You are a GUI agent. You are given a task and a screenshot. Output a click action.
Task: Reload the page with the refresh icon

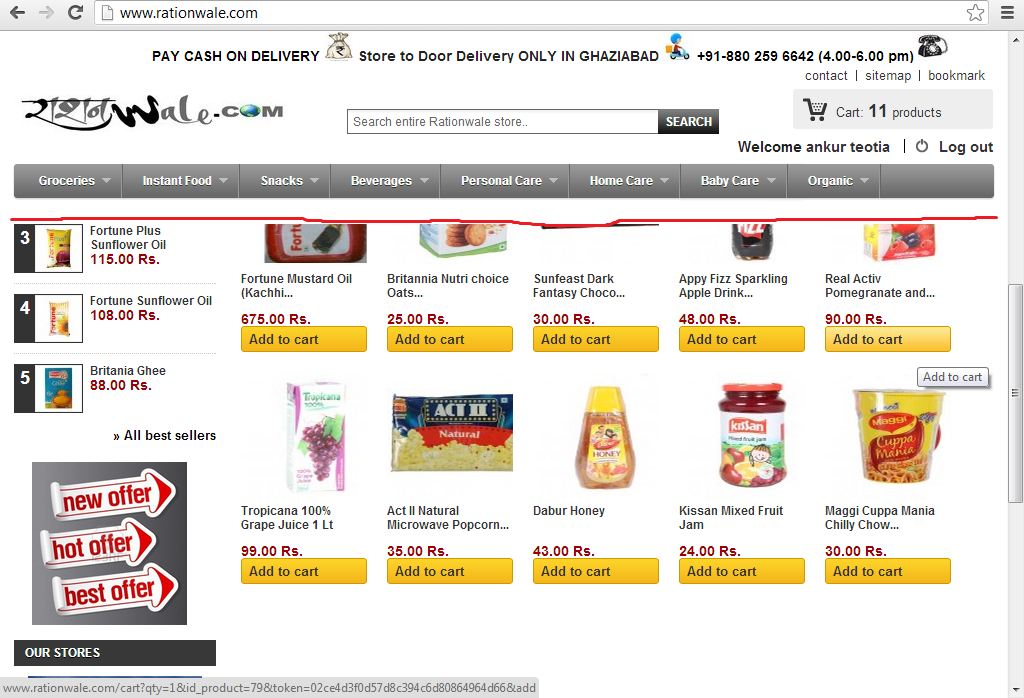pos(75,12)
